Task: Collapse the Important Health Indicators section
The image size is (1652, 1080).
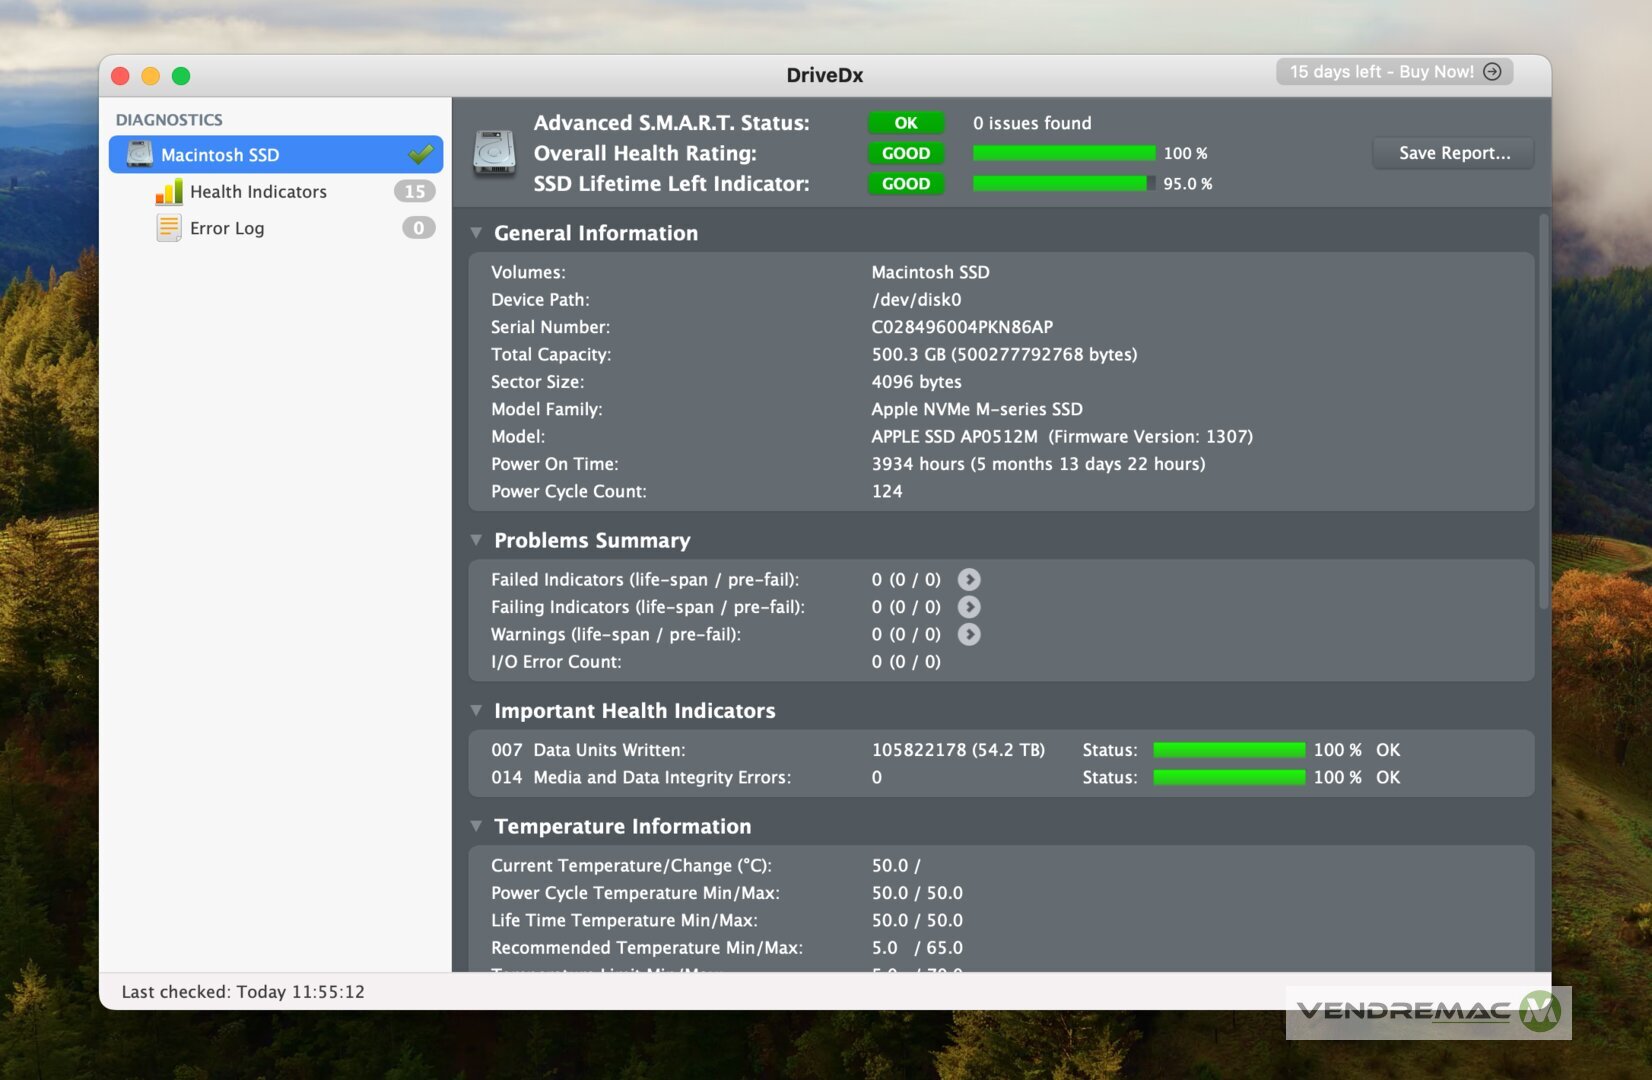Action: click(477, 711)
